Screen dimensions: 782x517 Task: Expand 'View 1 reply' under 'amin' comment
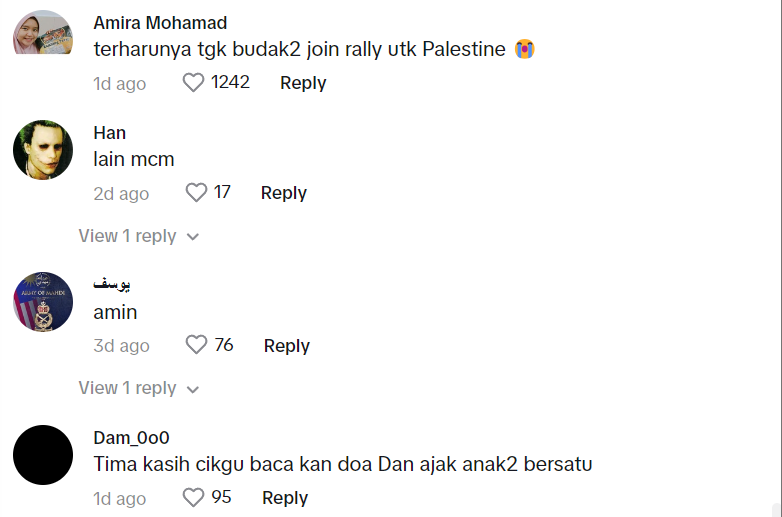[x=127, y=388]
